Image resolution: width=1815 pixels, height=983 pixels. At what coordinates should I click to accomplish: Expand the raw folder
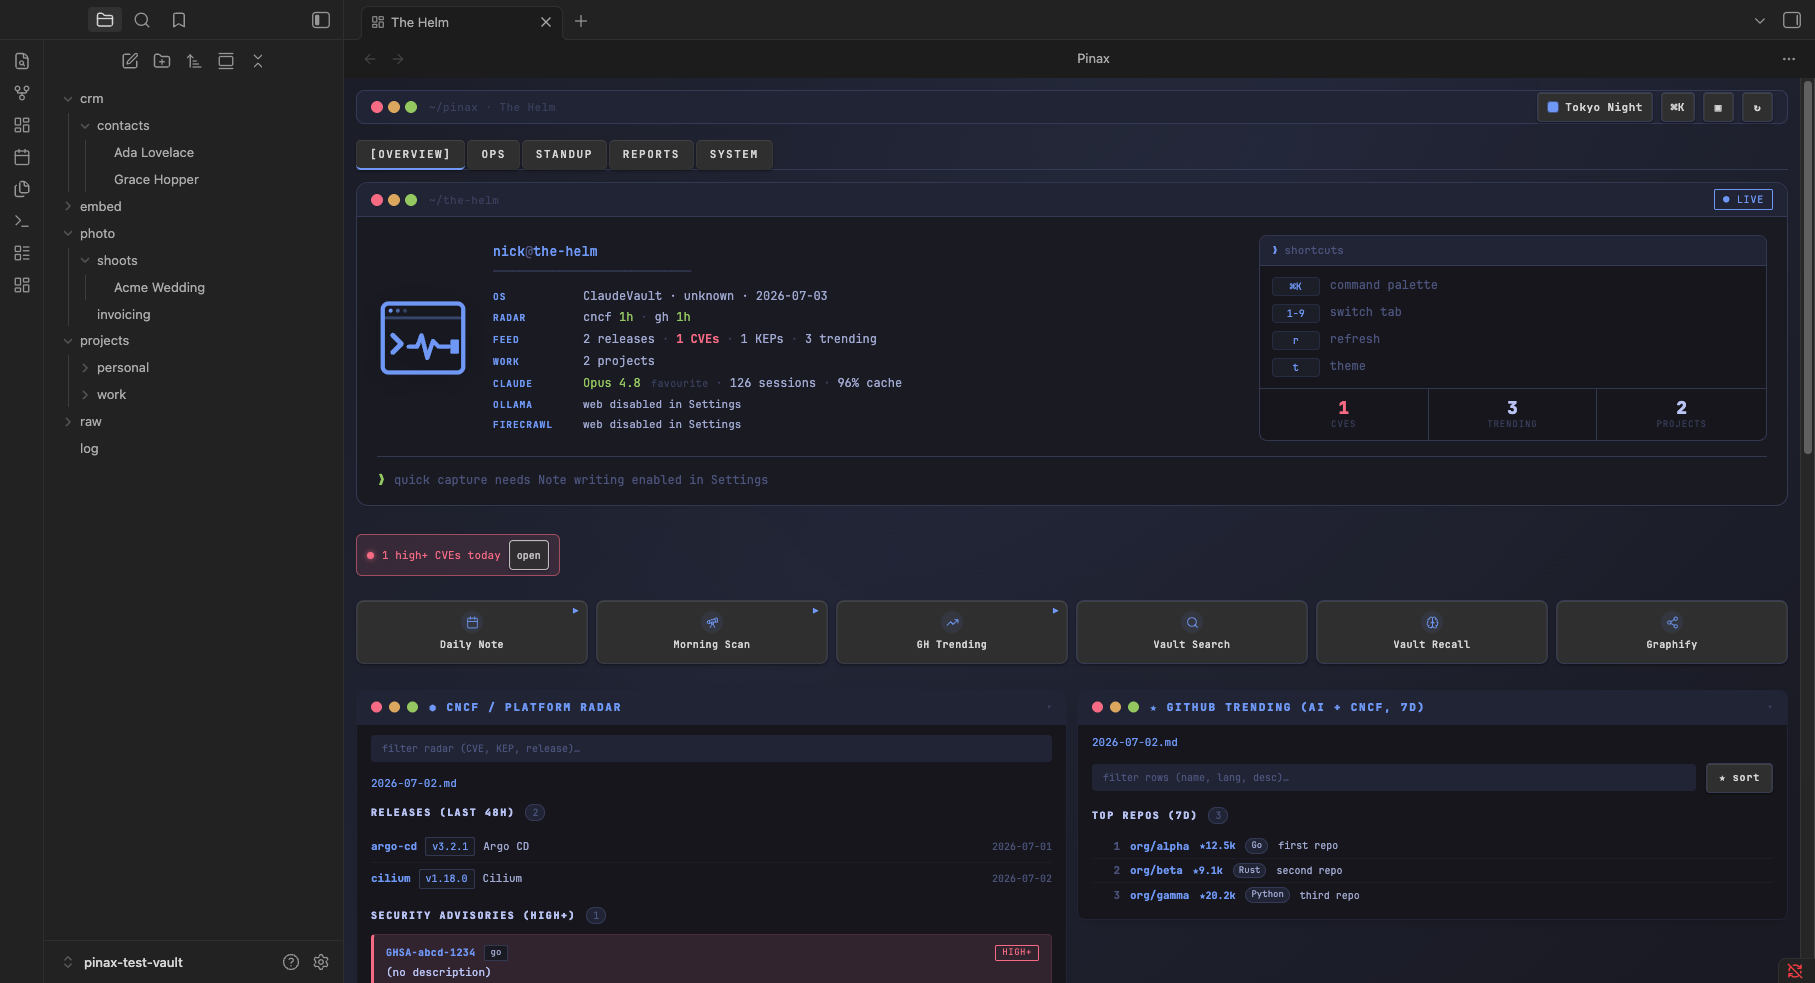pyautogui.click(x=68, y=422)
